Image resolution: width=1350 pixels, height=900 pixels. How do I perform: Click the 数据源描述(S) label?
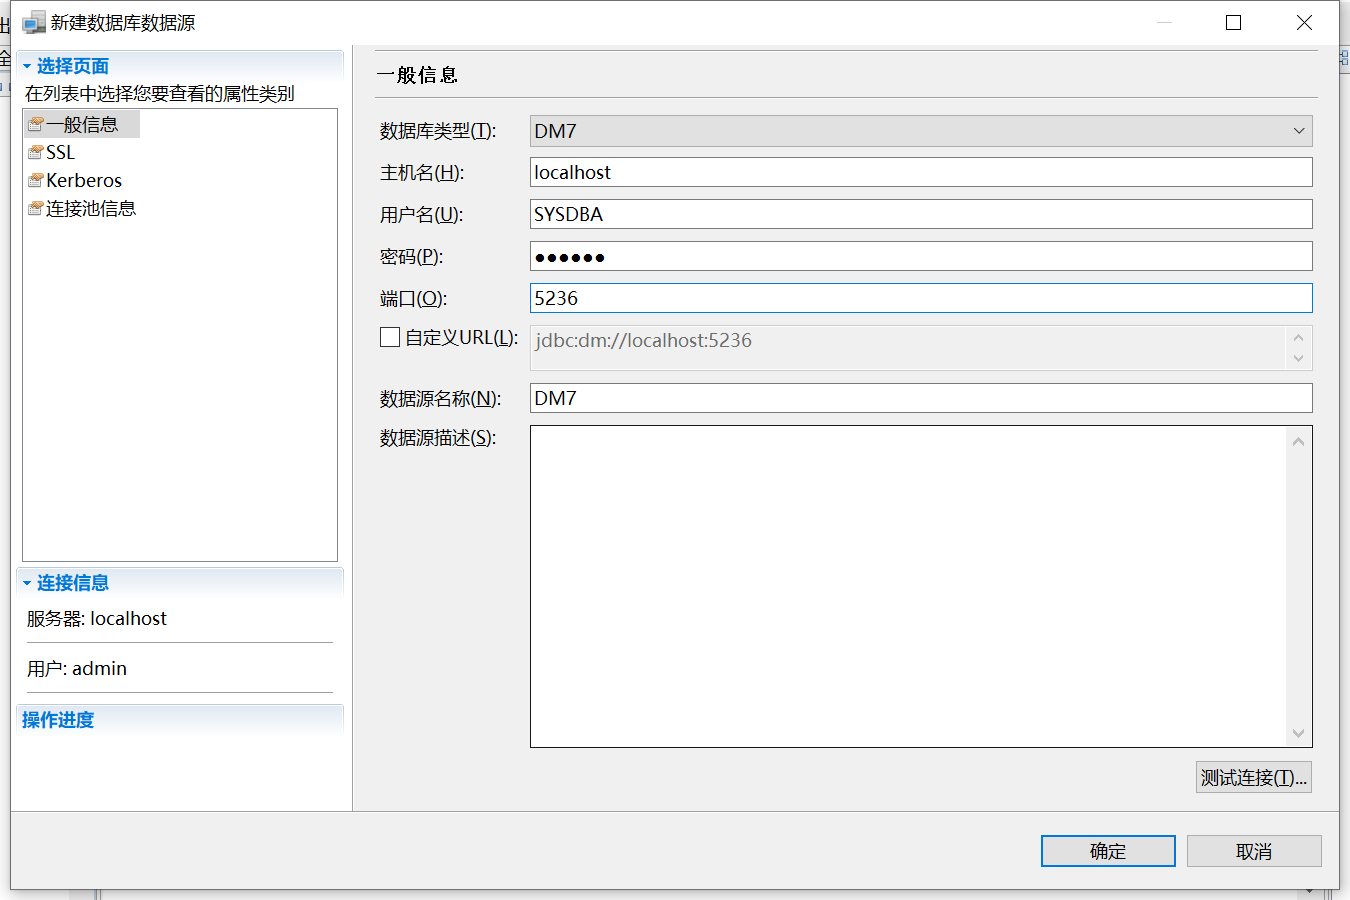(438, 437)
